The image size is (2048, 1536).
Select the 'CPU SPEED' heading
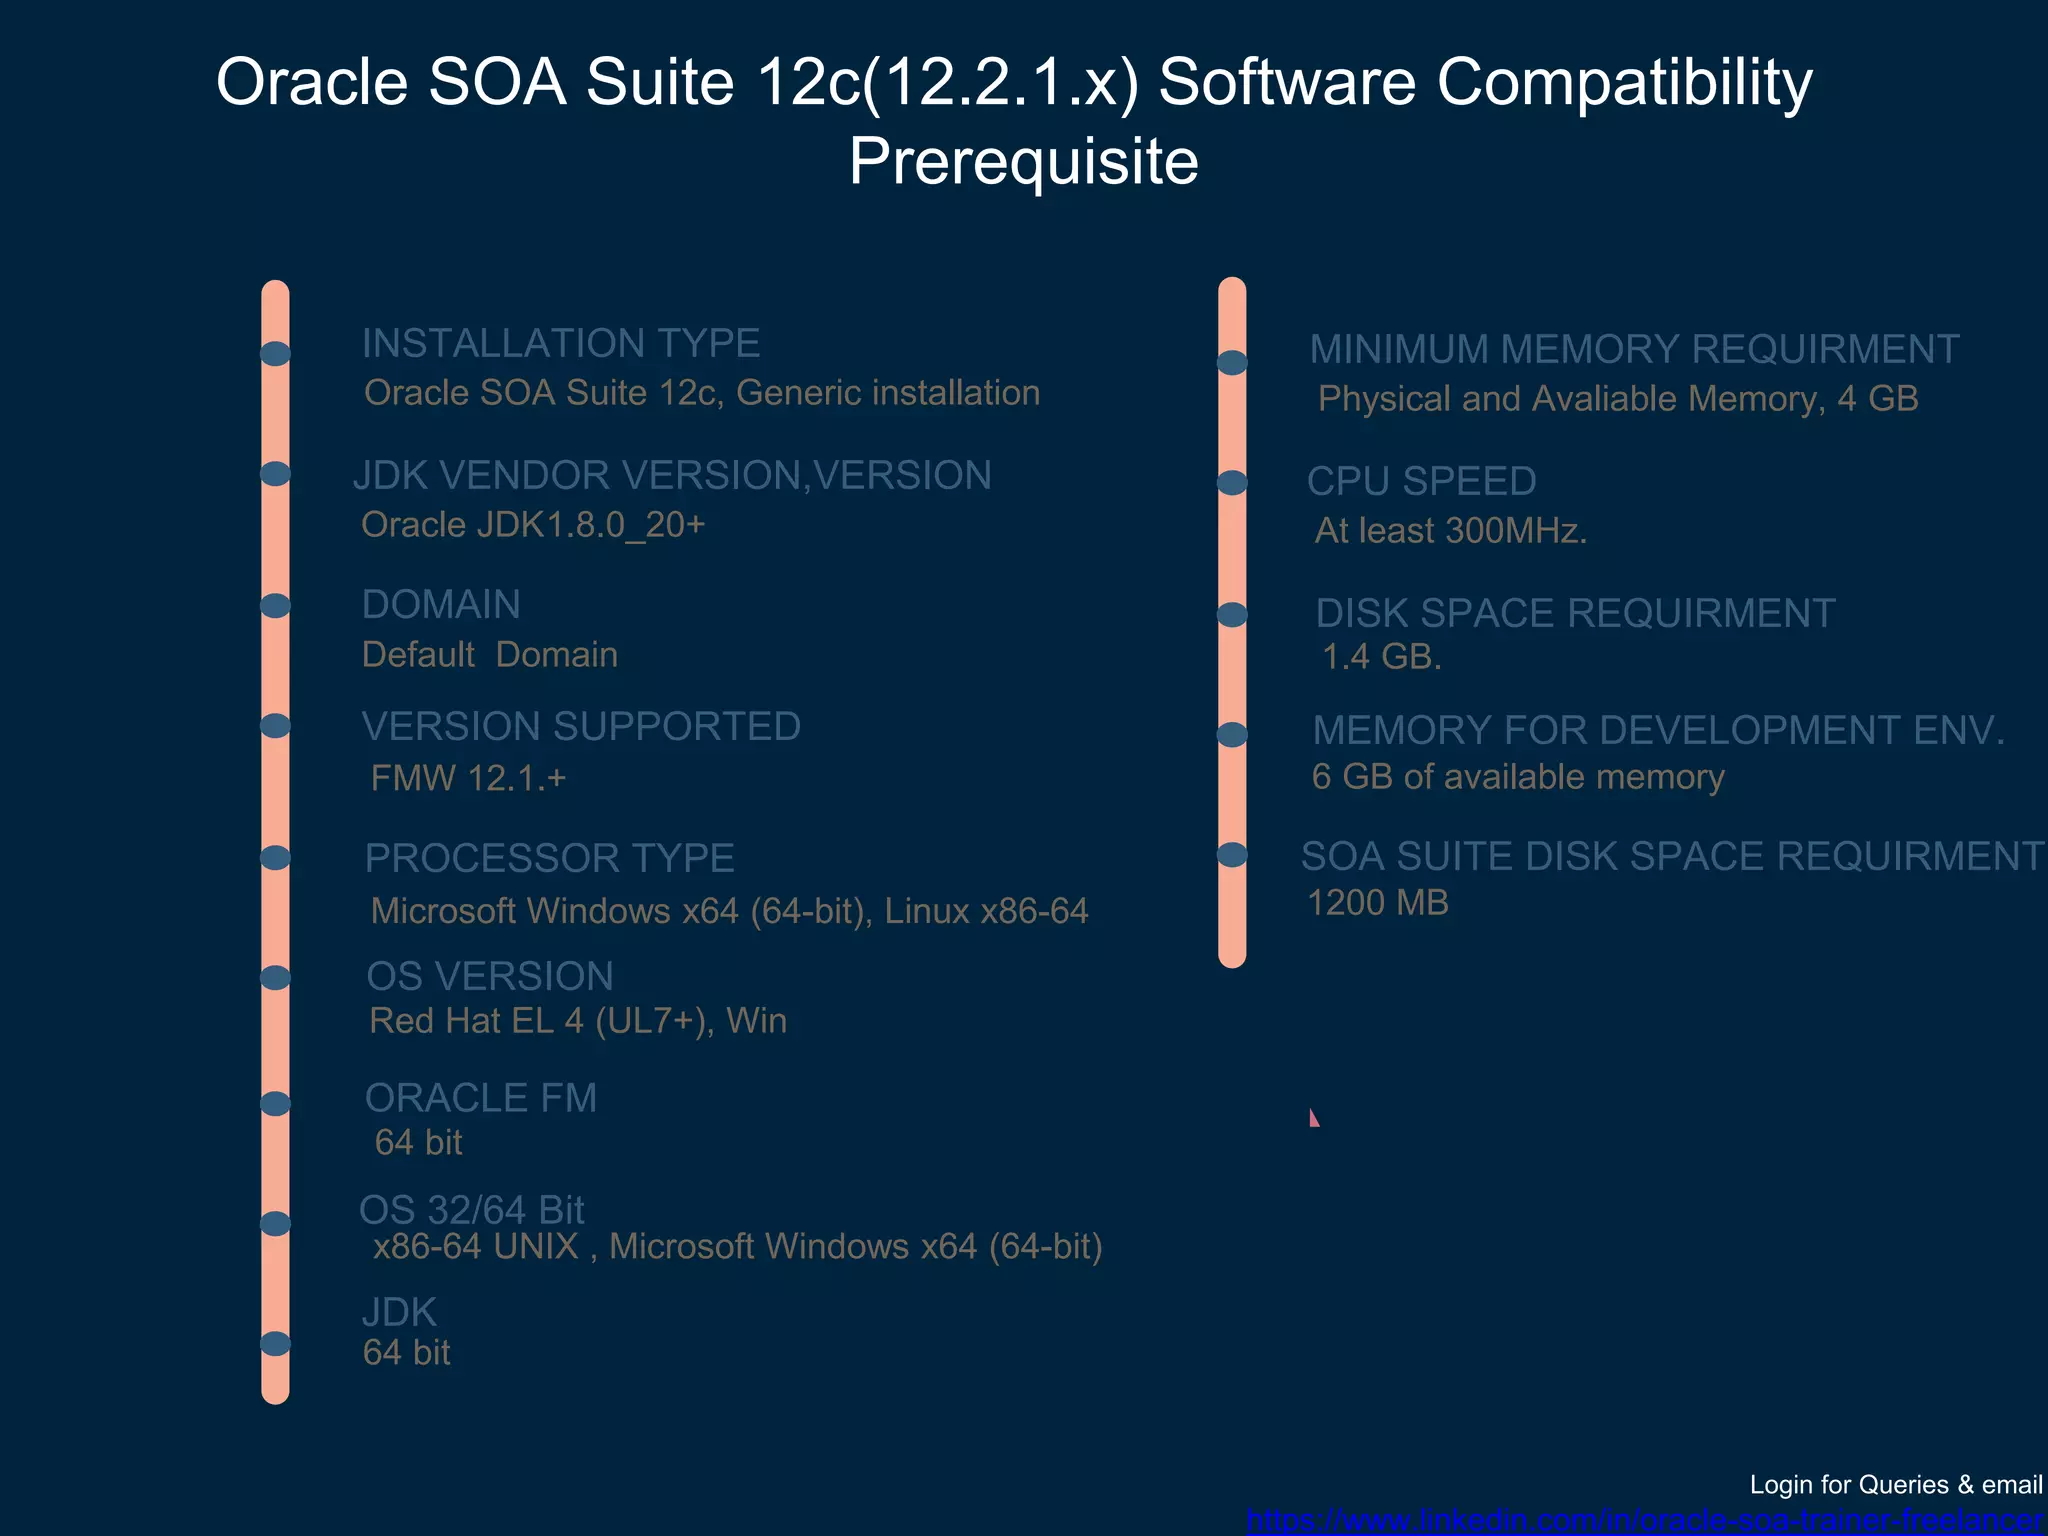pos(1421,481)
